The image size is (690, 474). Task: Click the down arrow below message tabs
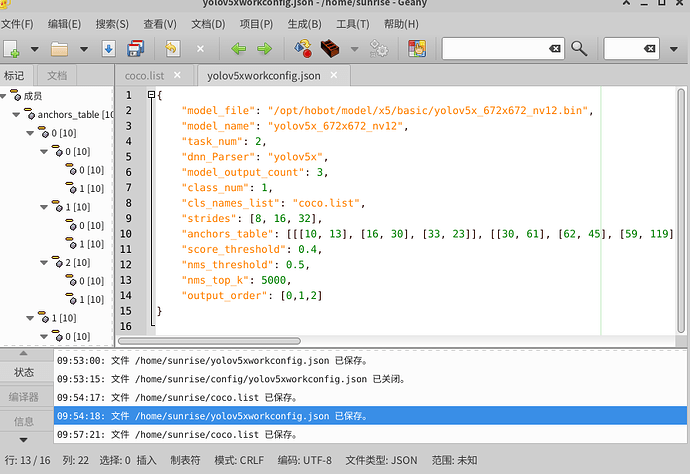23,440
